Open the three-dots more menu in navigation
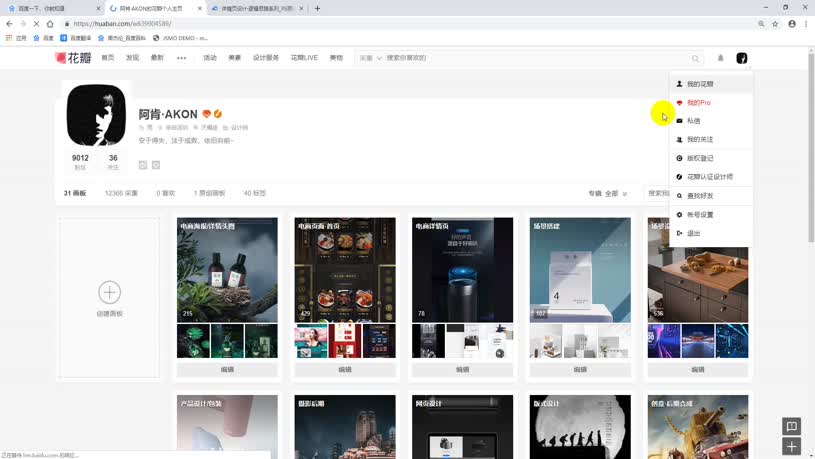 (x=181, y=58)
